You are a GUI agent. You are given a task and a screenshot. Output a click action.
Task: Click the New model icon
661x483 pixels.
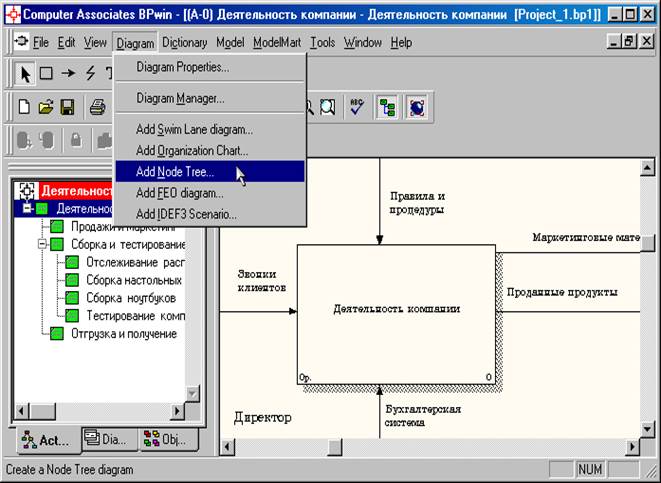click(24, 107)
